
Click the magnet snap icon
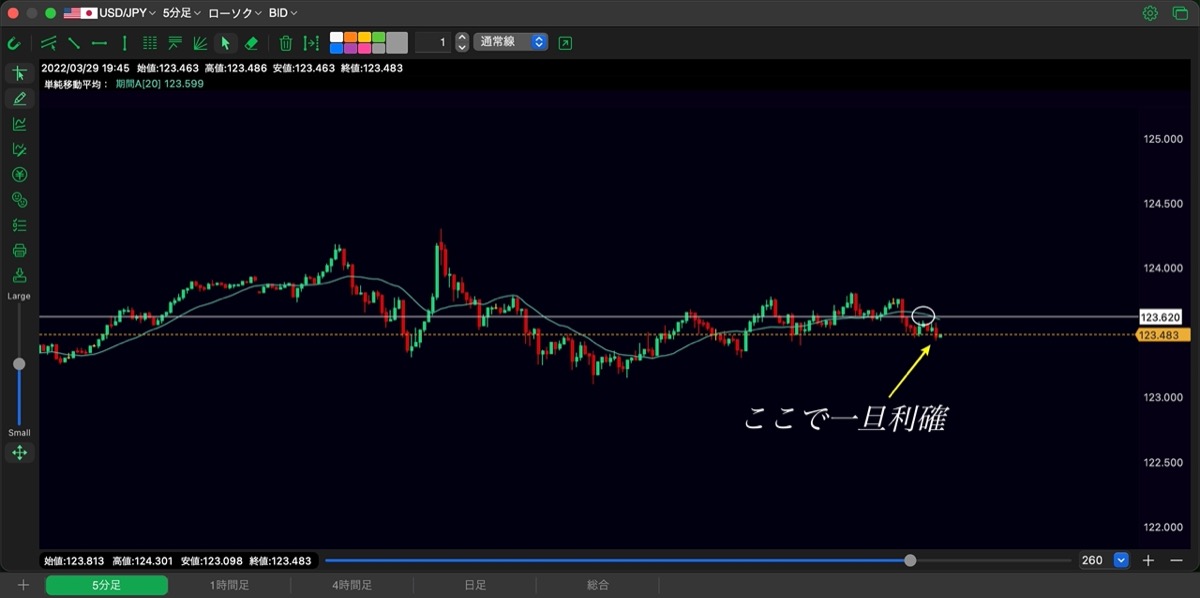point(14,43)
